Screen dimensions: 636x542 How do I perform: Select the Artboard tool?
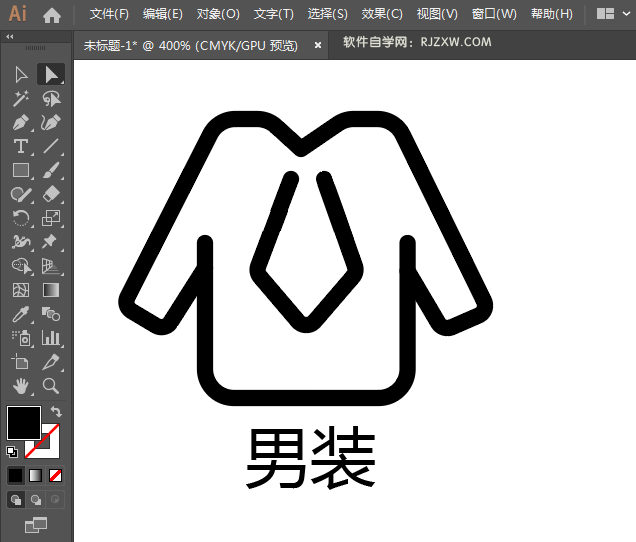(21, 361)
